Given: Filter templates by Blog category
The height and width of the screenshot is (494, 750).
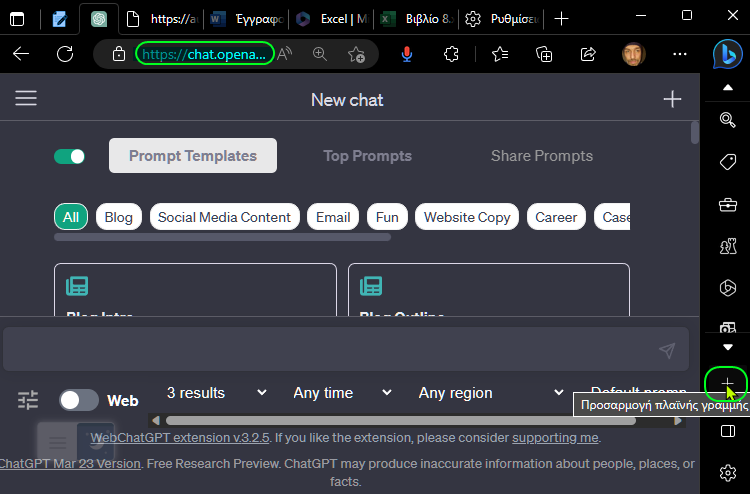Looking at the screenshot, I should (119, 217).
